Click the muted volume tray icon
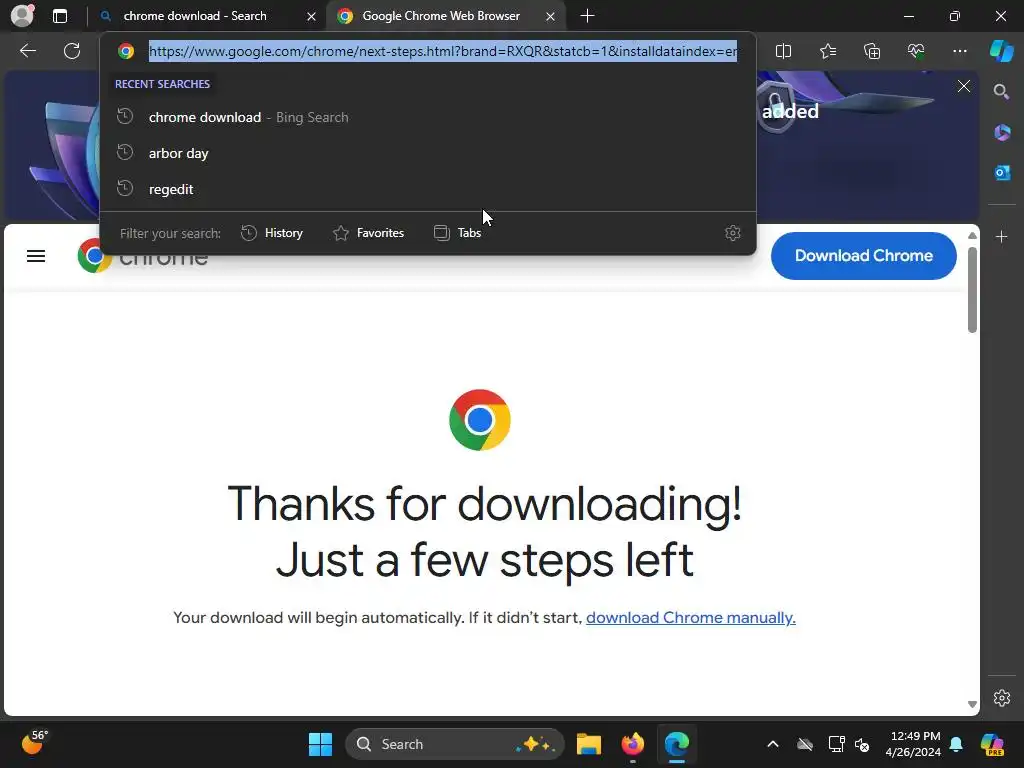 (x=862, y=744)
